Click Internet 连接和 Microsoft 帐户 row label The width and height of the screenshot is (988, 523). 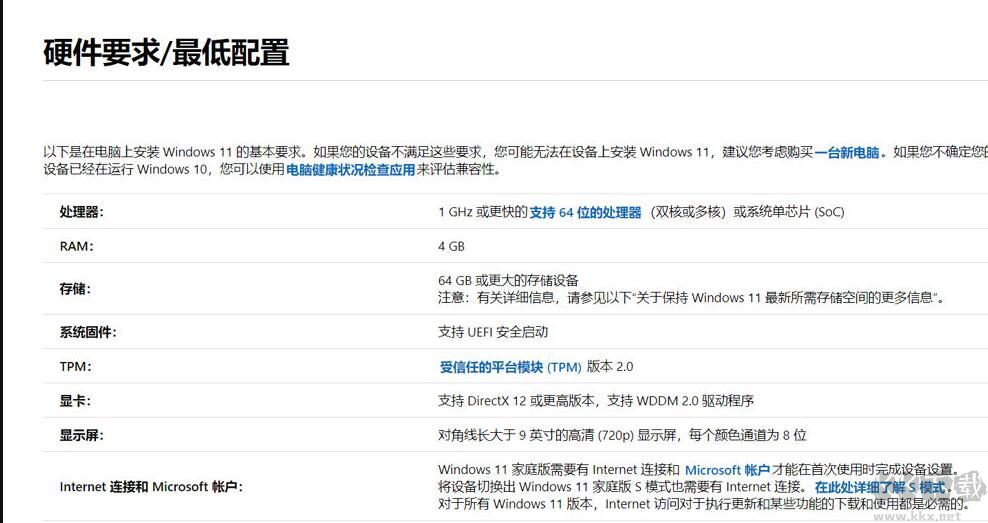[151, 487]
